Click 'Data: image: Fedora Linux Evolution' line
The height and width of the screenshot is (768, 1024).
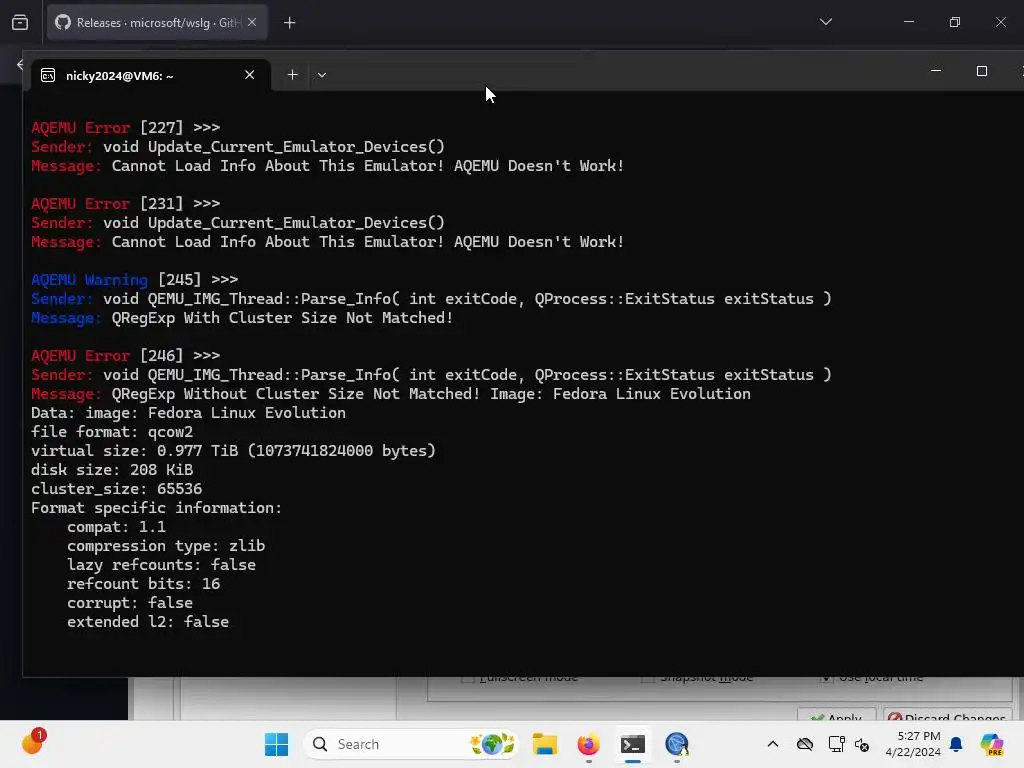188,413
